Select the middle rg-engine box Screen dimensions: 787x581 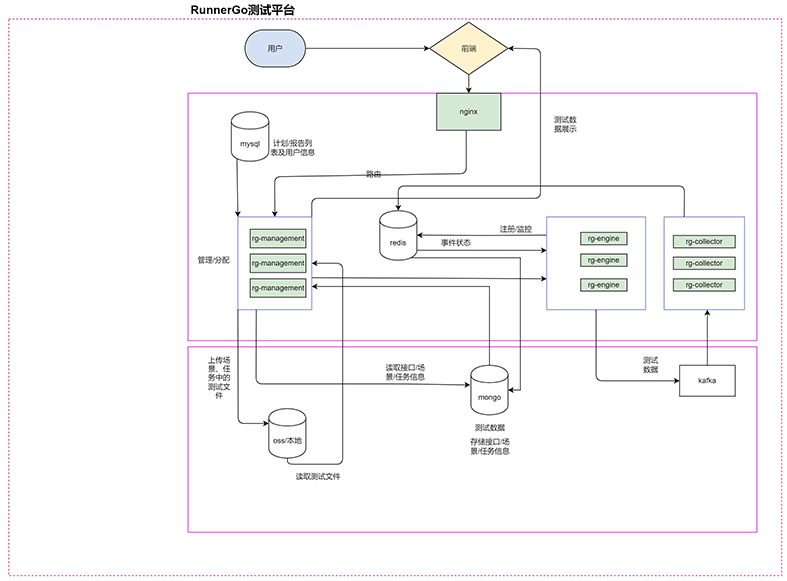point(604,260)
